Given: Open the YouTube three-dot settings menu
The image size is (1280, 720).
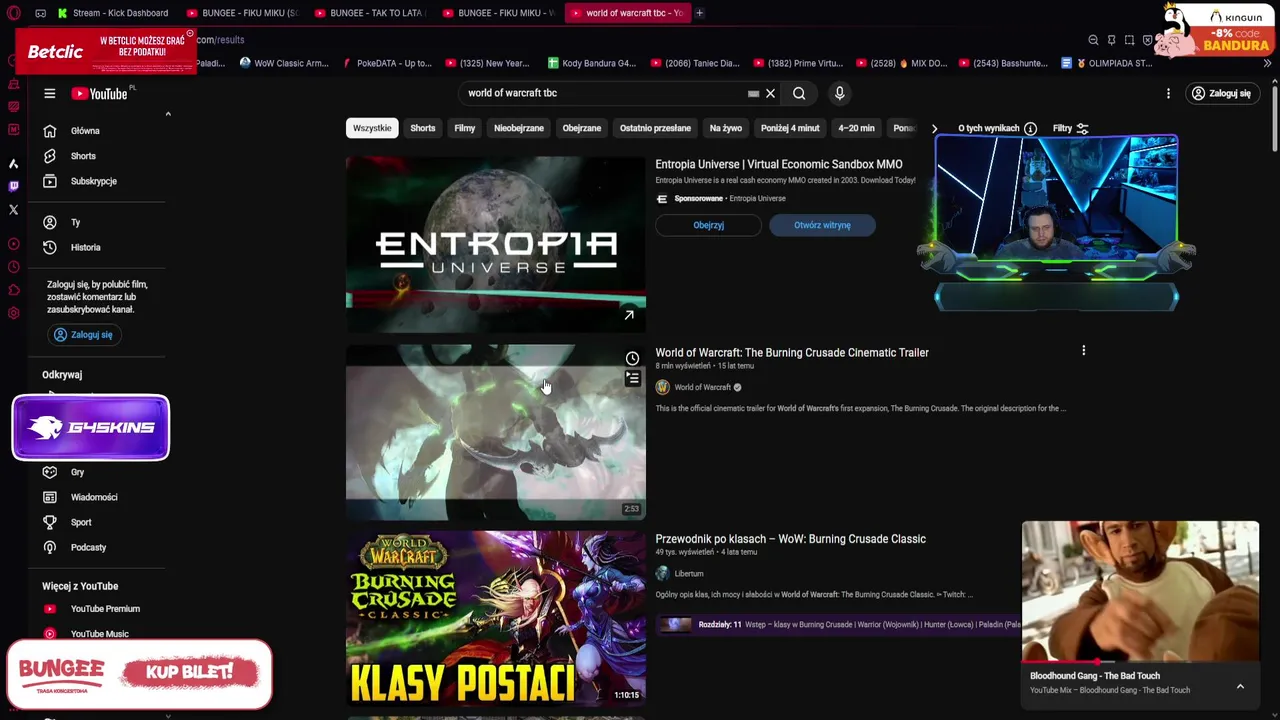Looking at the screenshot, I should [1168, 93].
